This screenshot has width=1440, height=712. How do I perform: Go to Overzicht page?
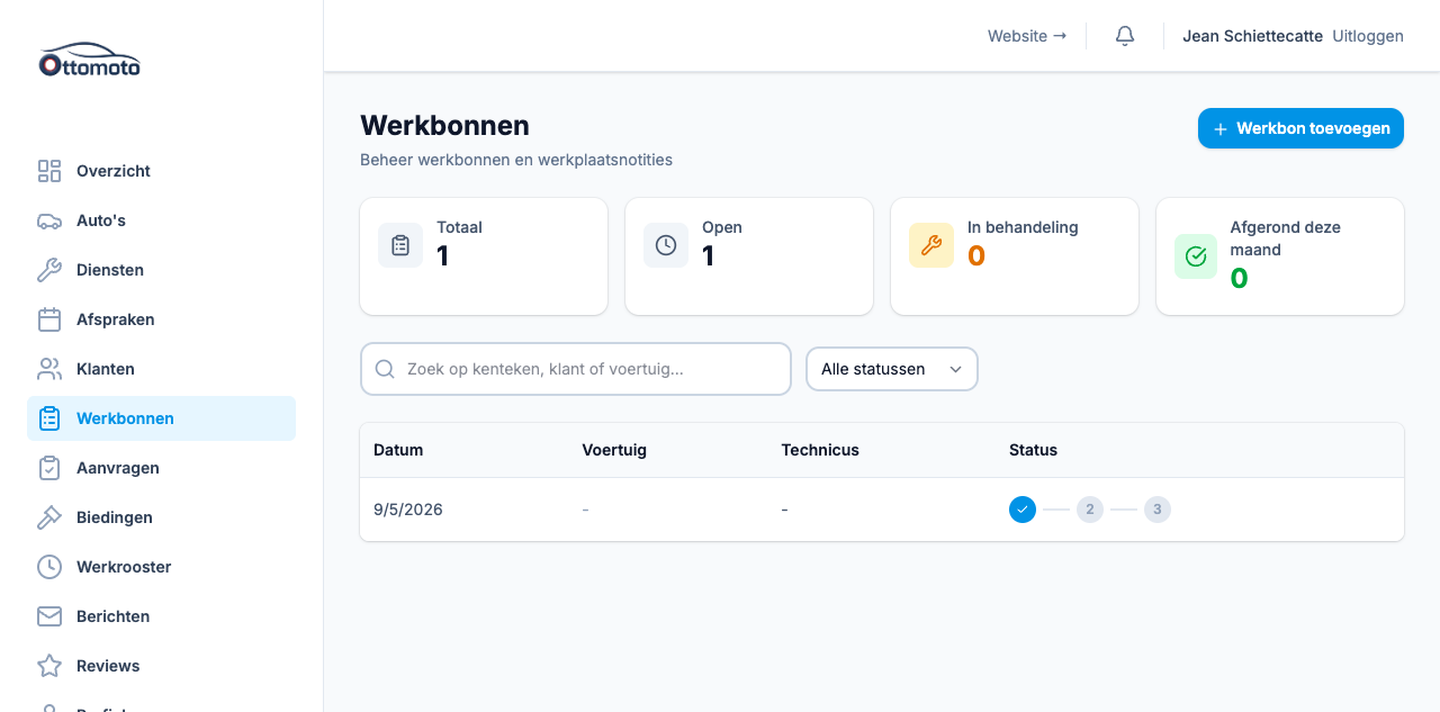[x=161, y=171]
